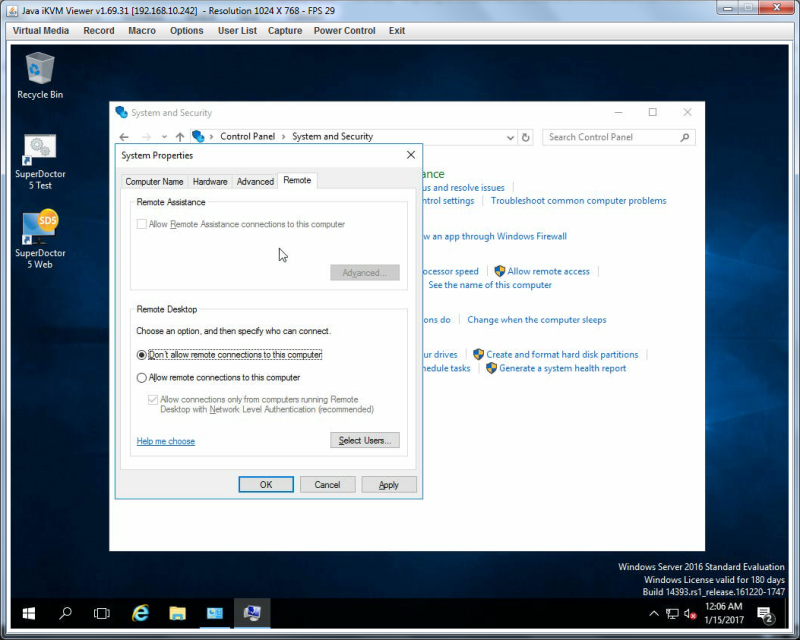Click the Select Users button
This screenshot has width=800, height=640.
pos(365,440)
